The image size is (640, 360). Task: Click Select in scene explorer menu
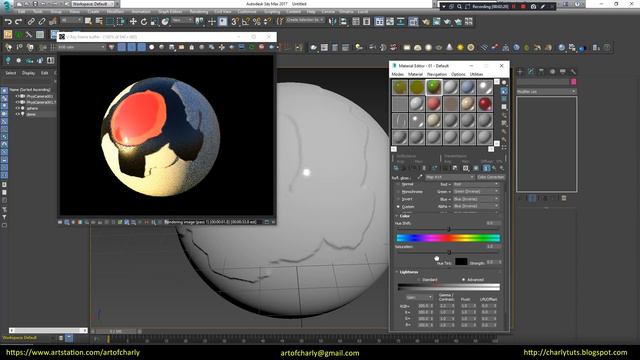(x=11, y=73)
